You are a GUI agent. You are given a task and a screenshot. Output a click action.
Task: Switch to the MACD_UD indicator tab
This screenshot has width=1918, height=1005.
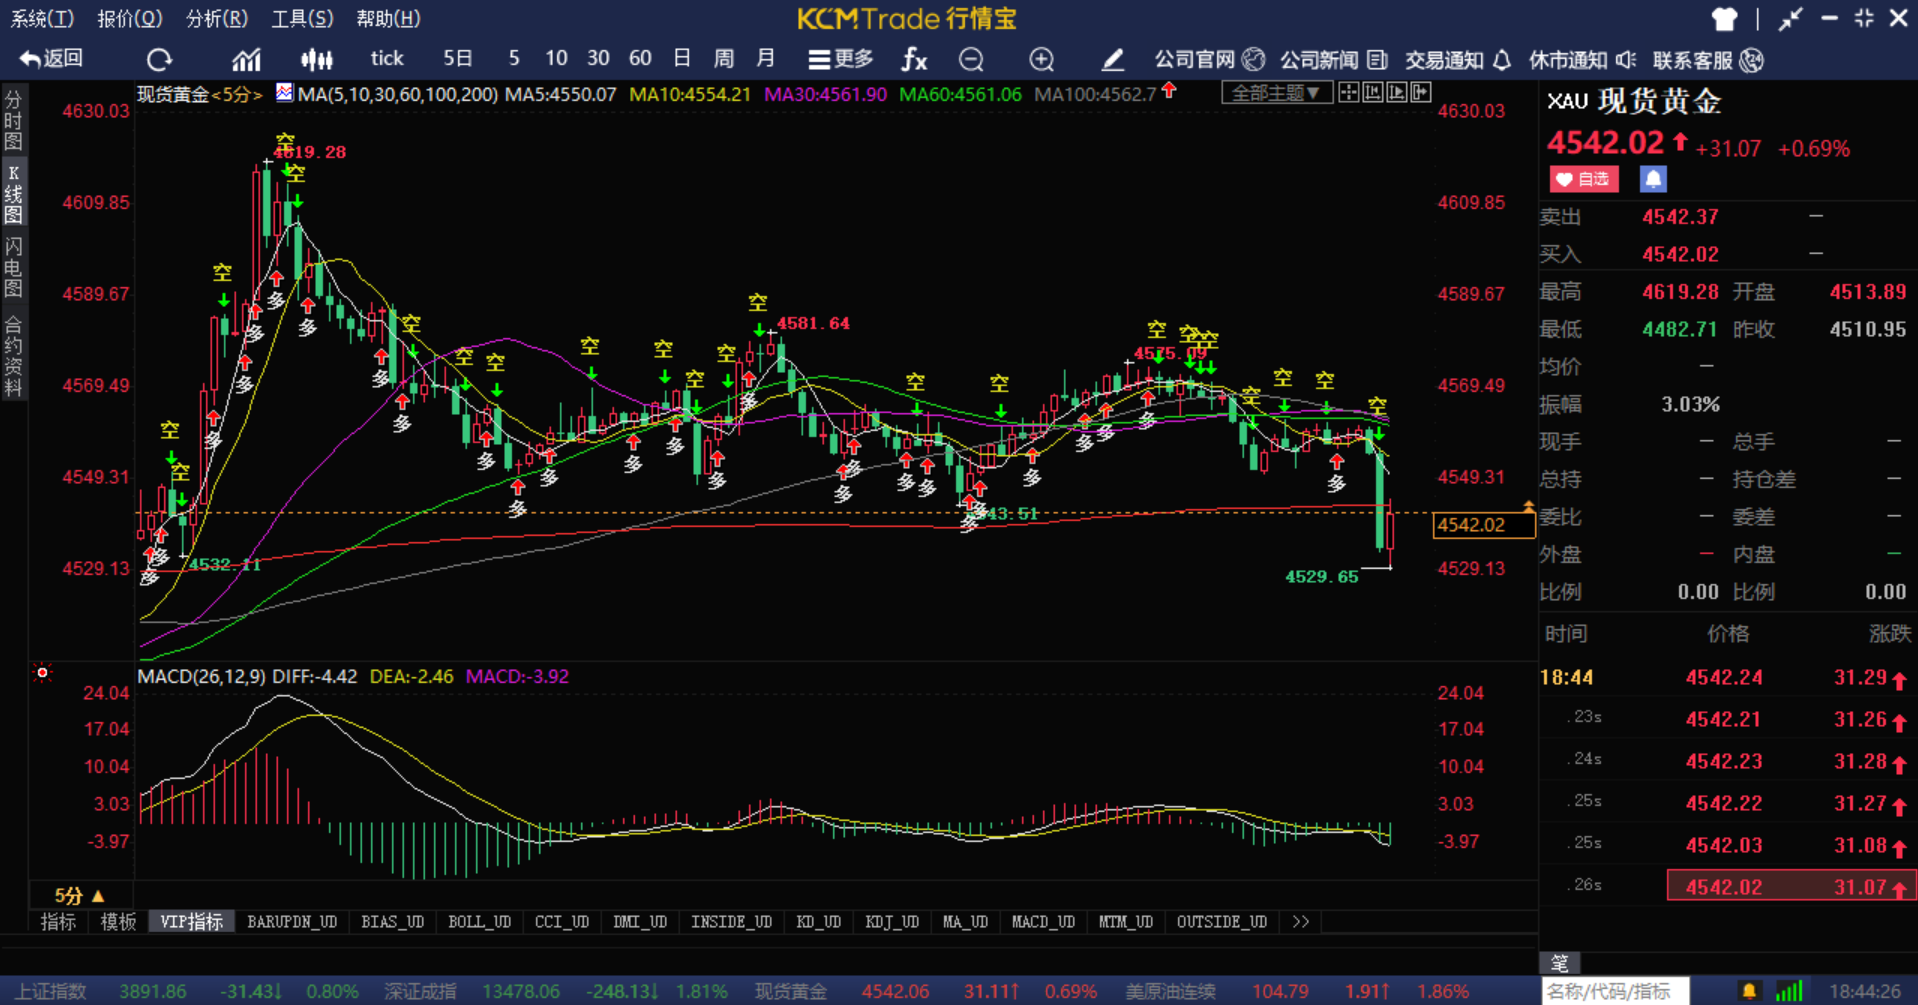click(1043, 922)
